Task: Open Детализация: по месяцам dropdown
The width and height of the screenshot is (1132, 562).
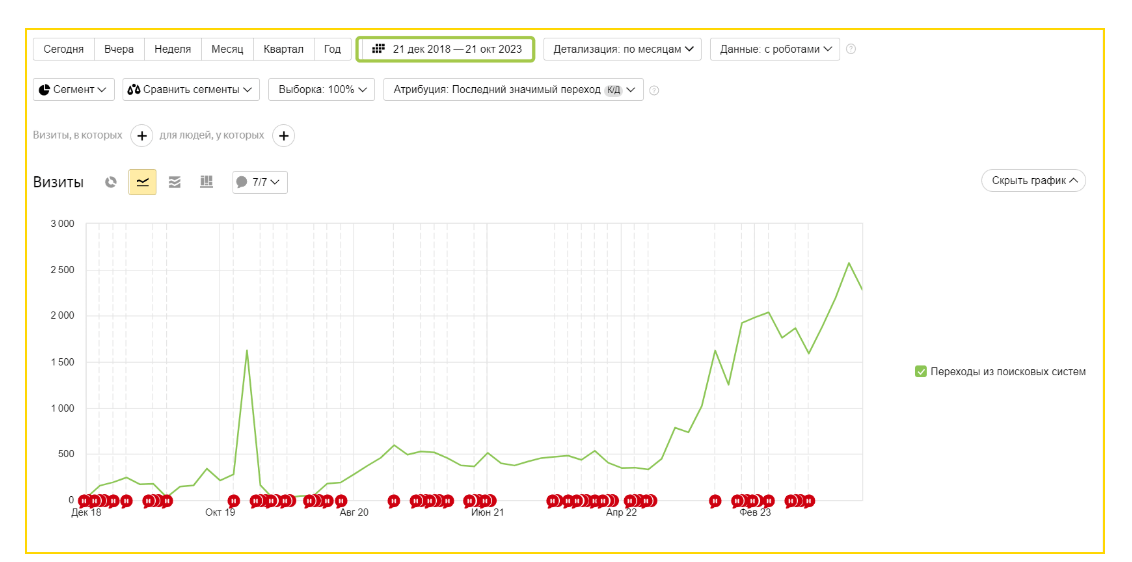Action: tap(622, 50)
